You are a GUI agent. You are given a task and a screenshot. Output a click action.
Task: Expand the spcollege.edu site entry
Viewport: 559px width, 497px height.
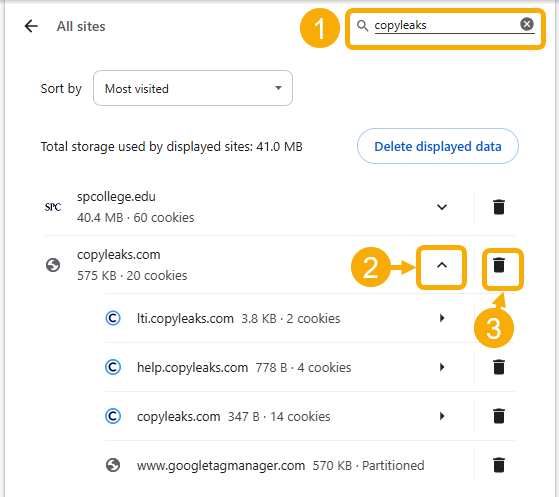point(442,207)
